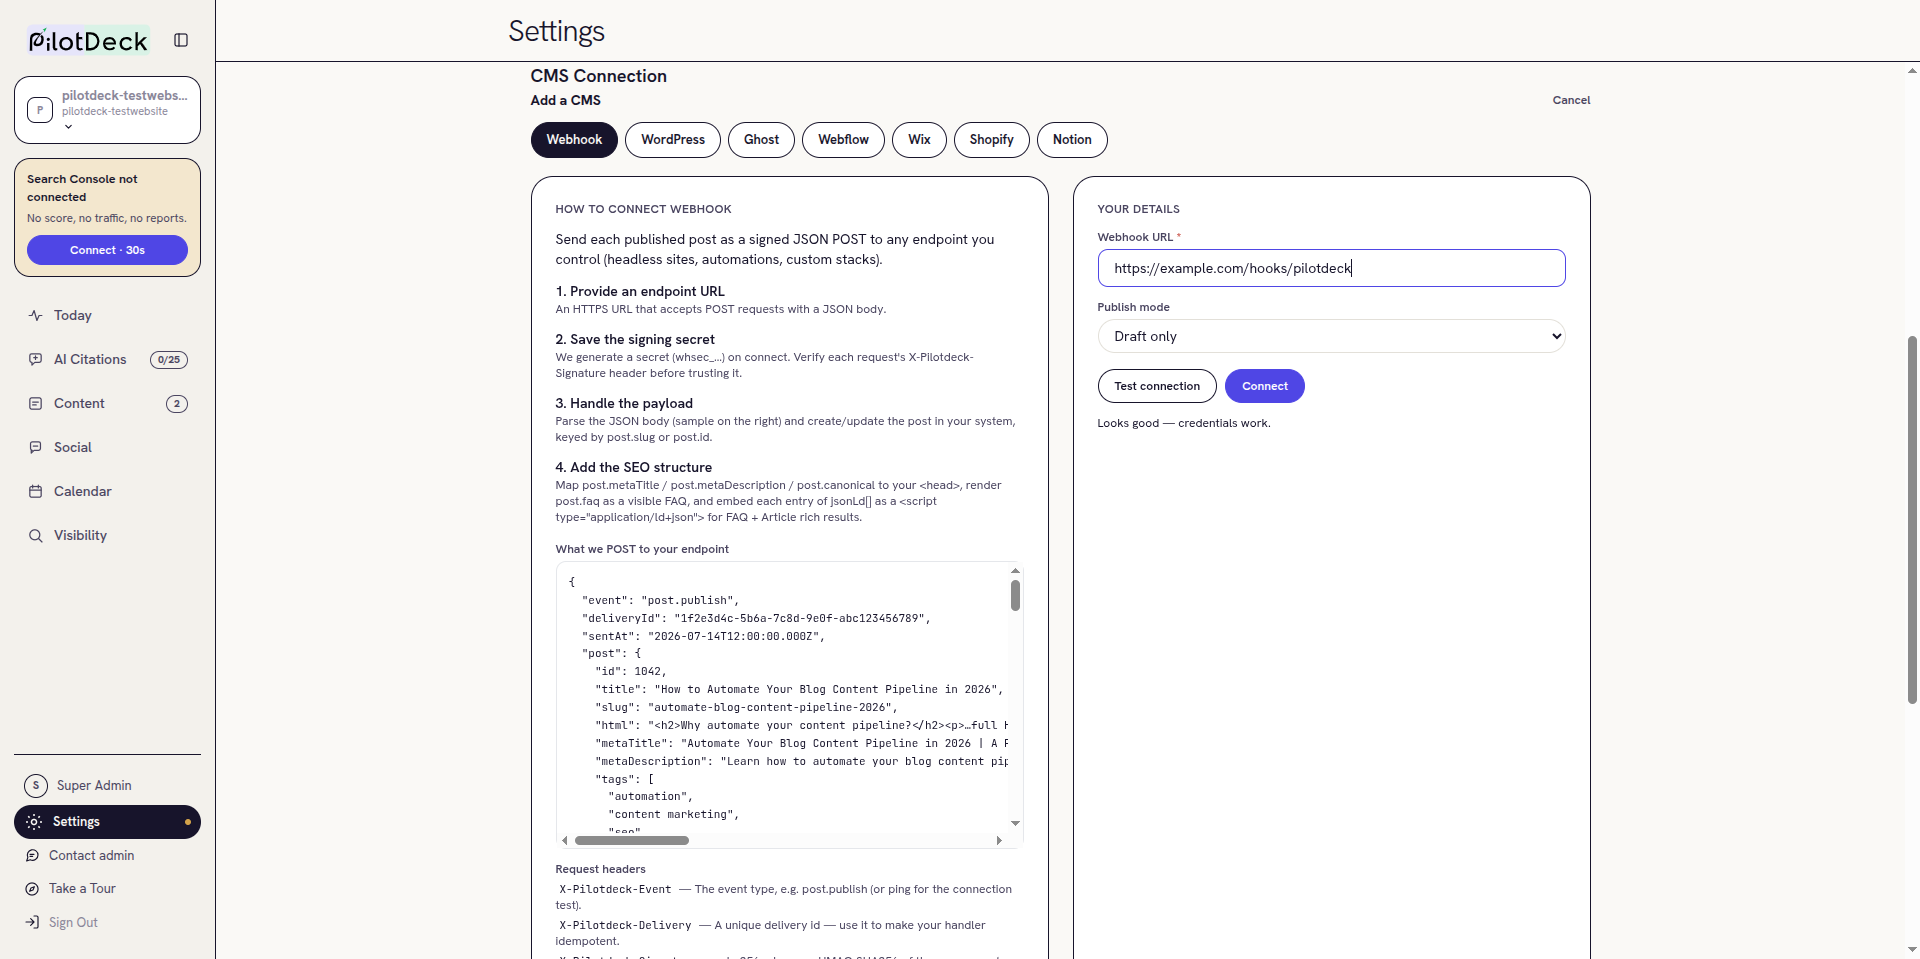Expand the pilotdeck-testwebsite workspace chevron

click(68, 127)
